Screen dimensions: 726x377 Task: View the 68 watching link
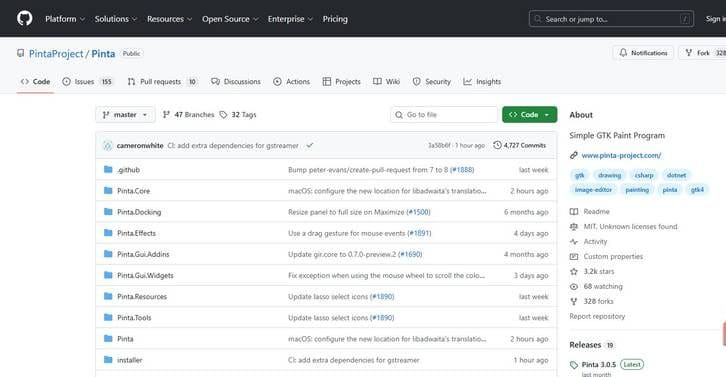point(596,287)
